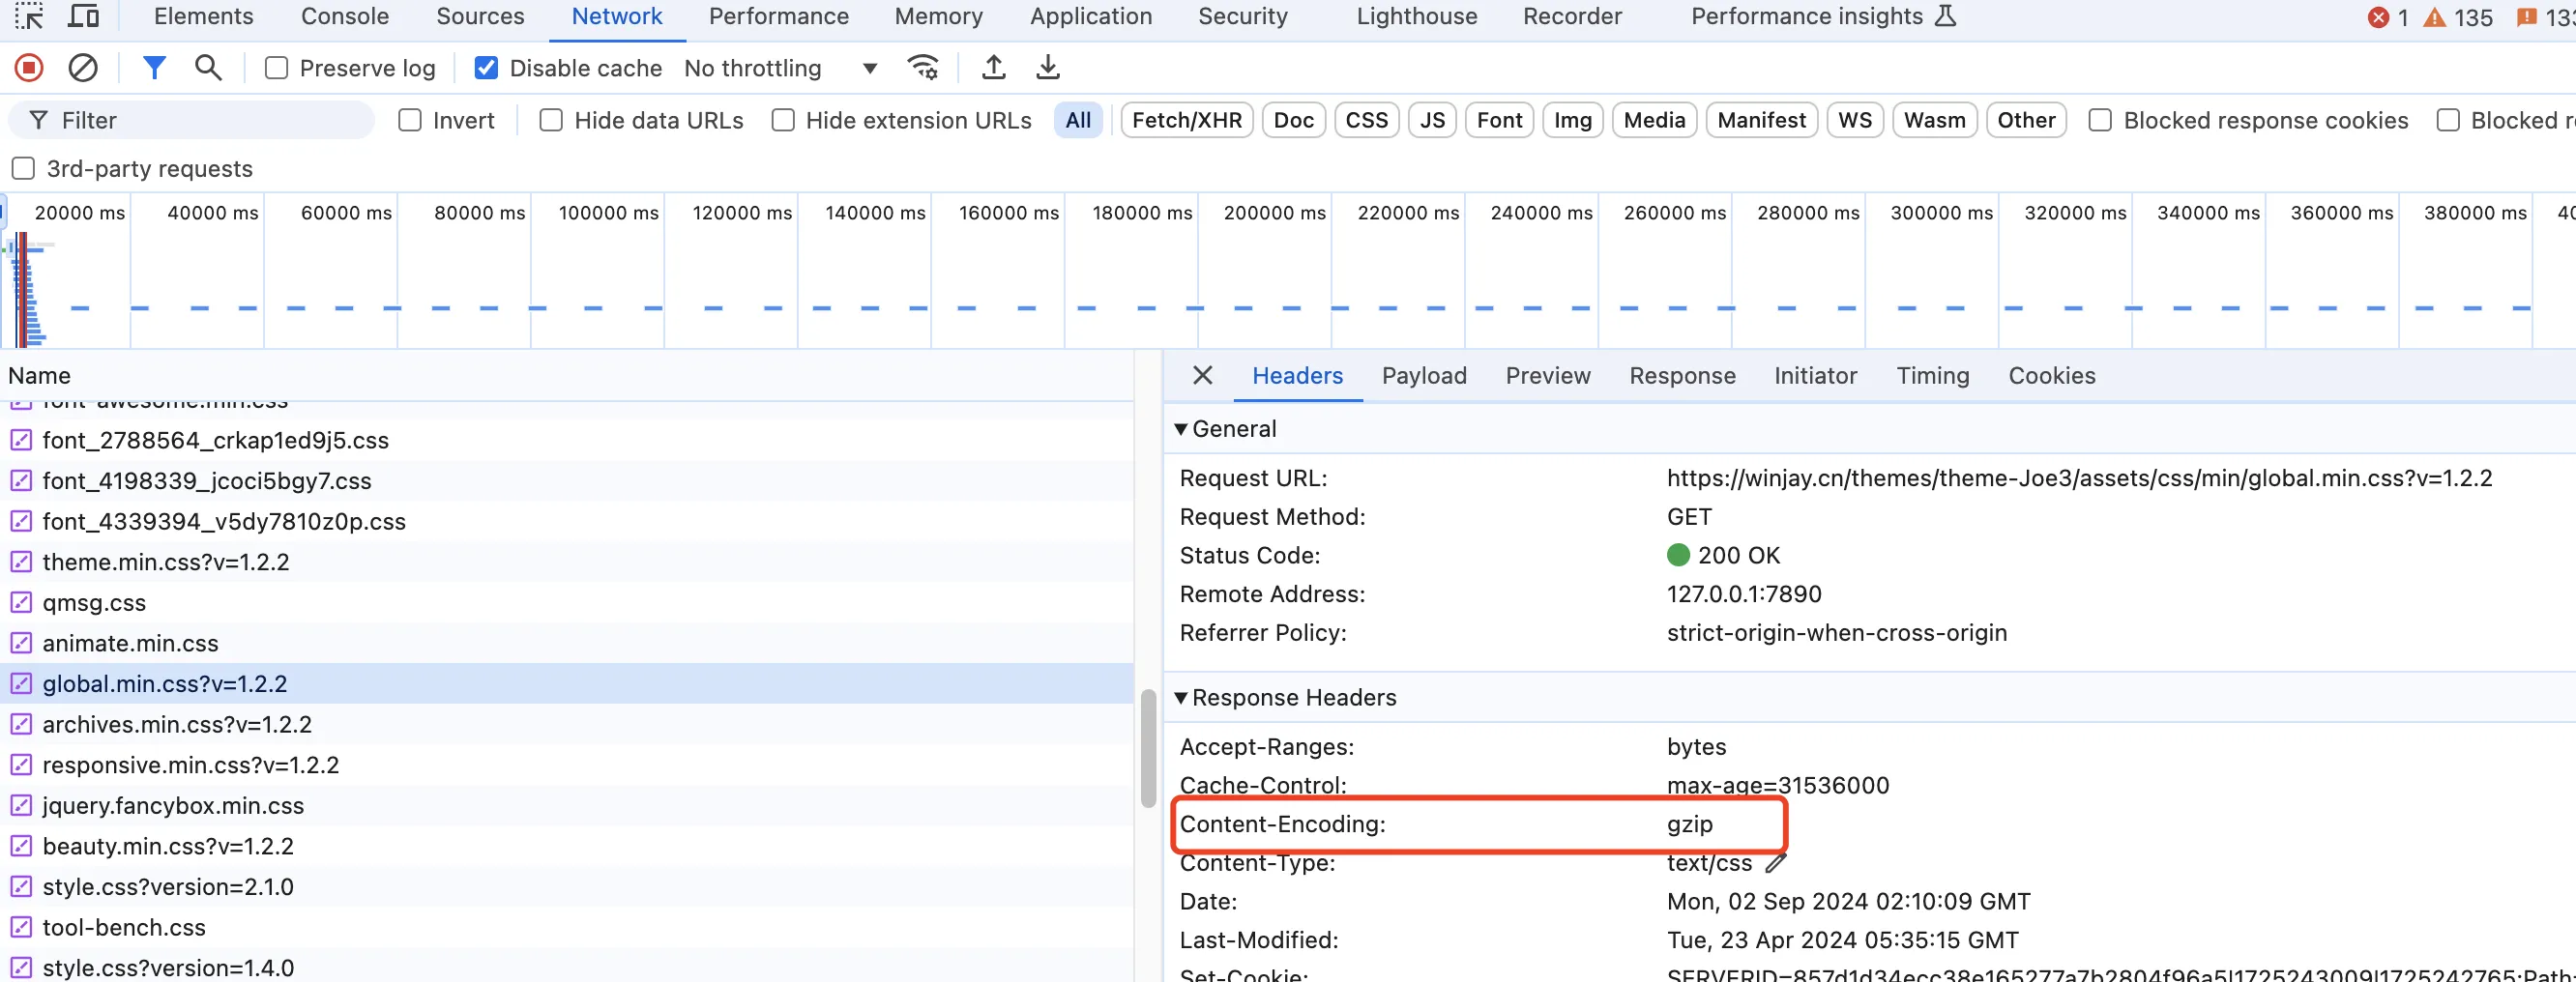This screenshot has height=982, width=2576.
Task: Edit the Content-Type header pencil icon
Action: click(1775, 863)
